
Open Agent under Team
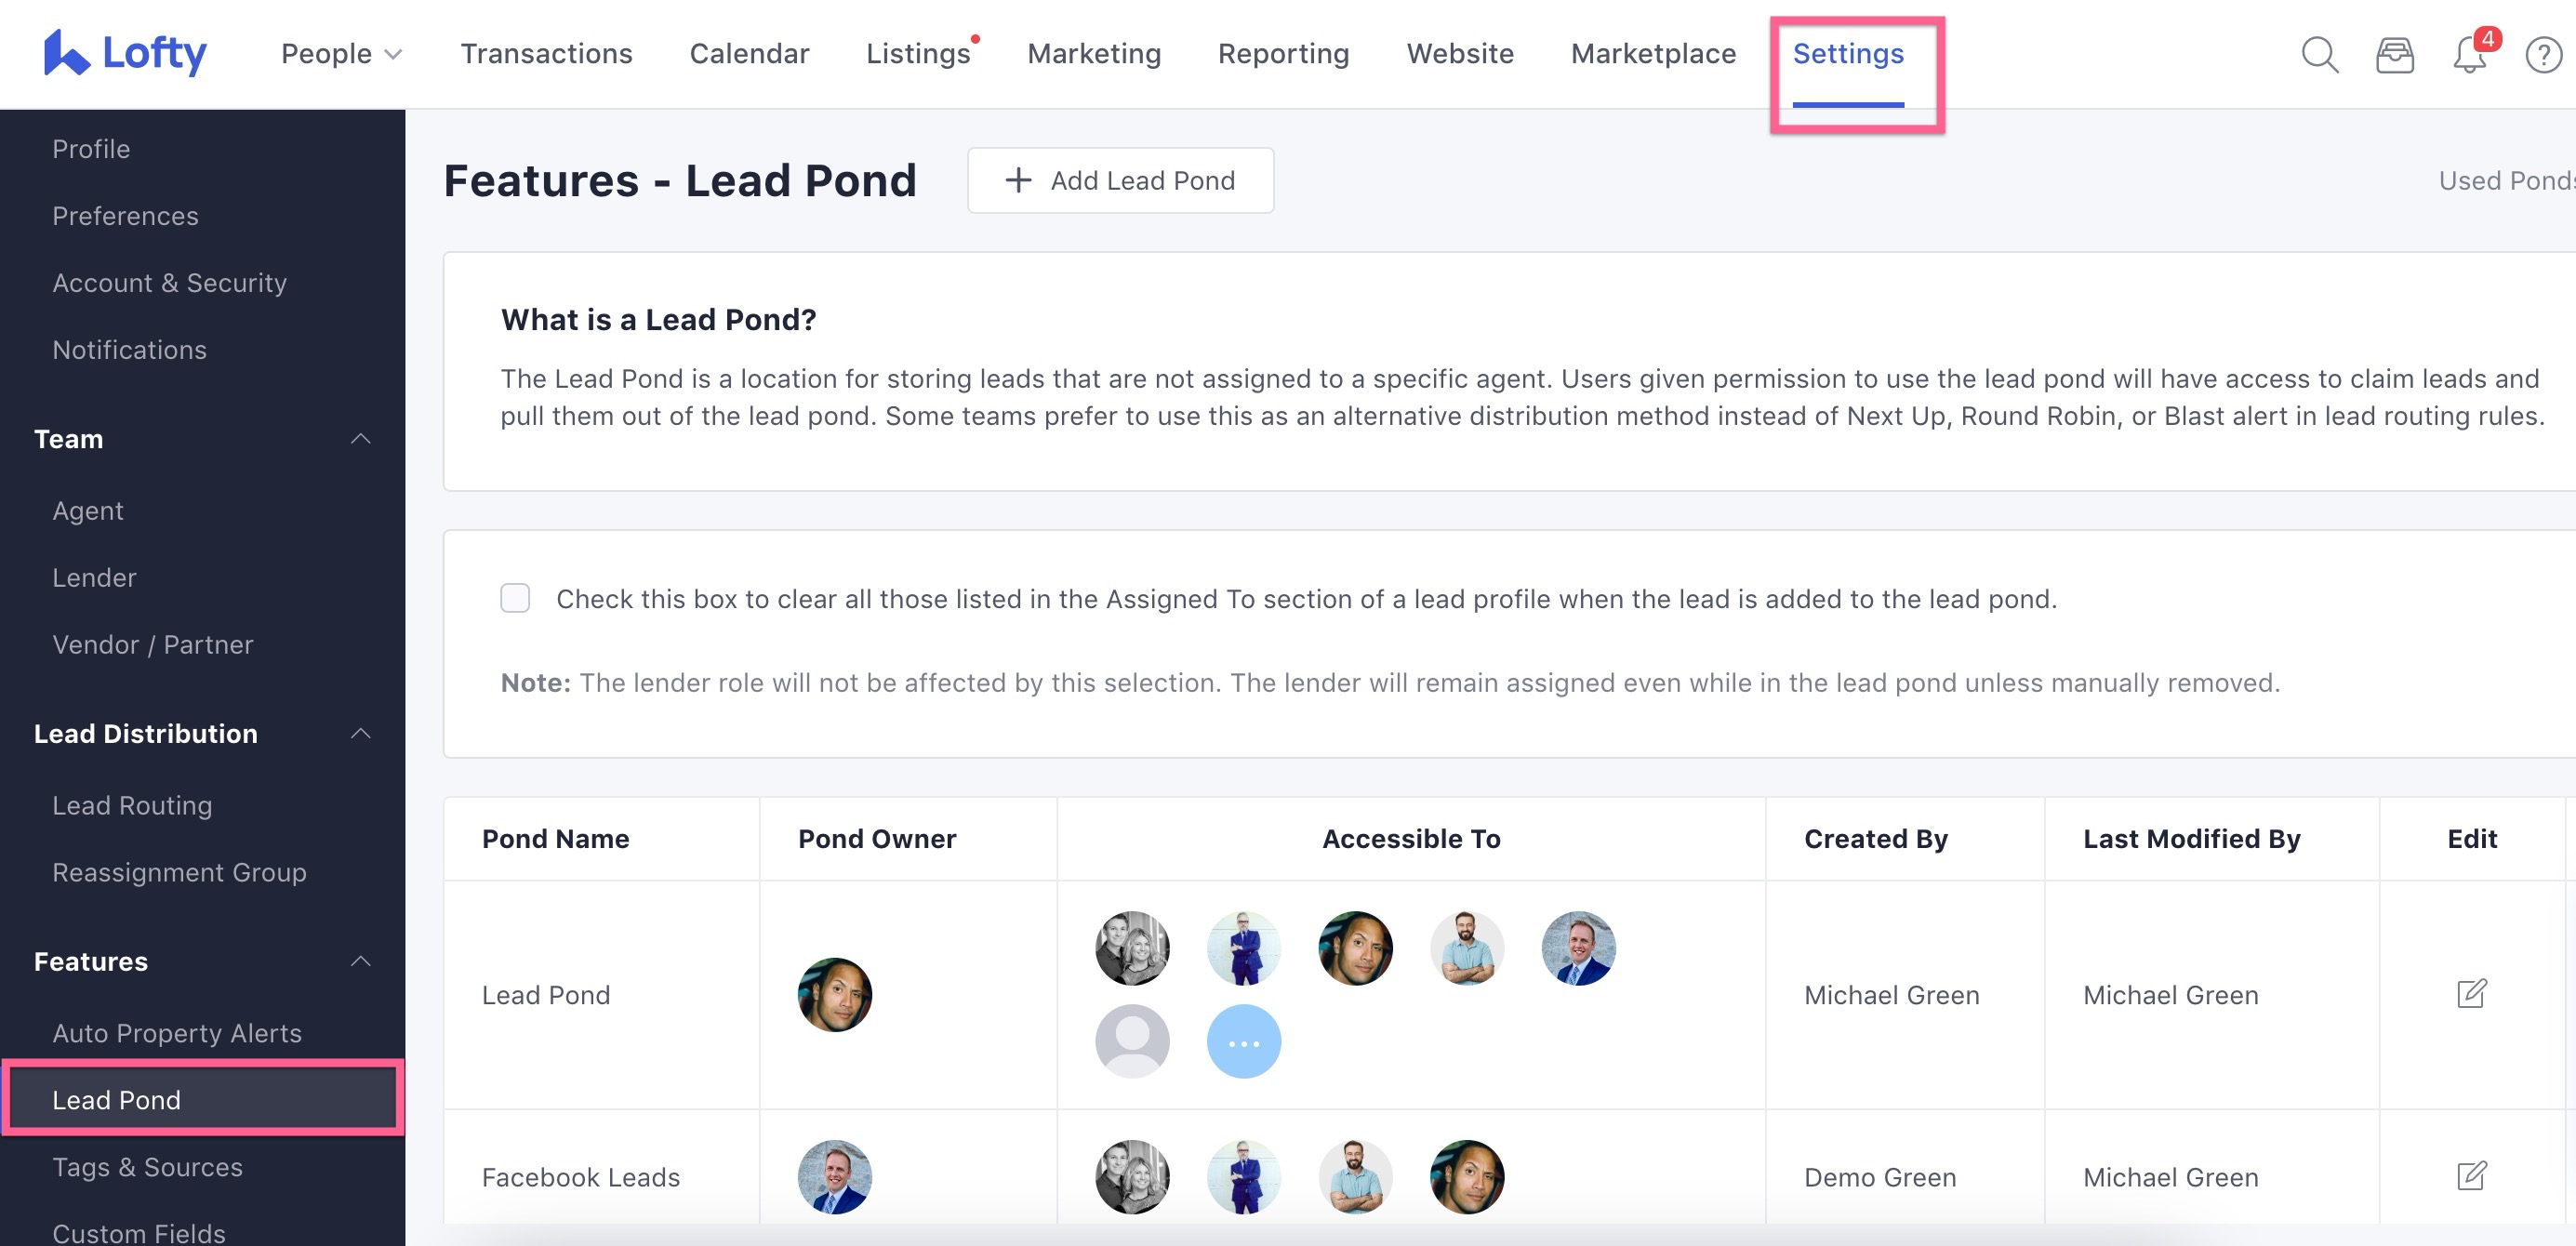click(x=88, y=510)
